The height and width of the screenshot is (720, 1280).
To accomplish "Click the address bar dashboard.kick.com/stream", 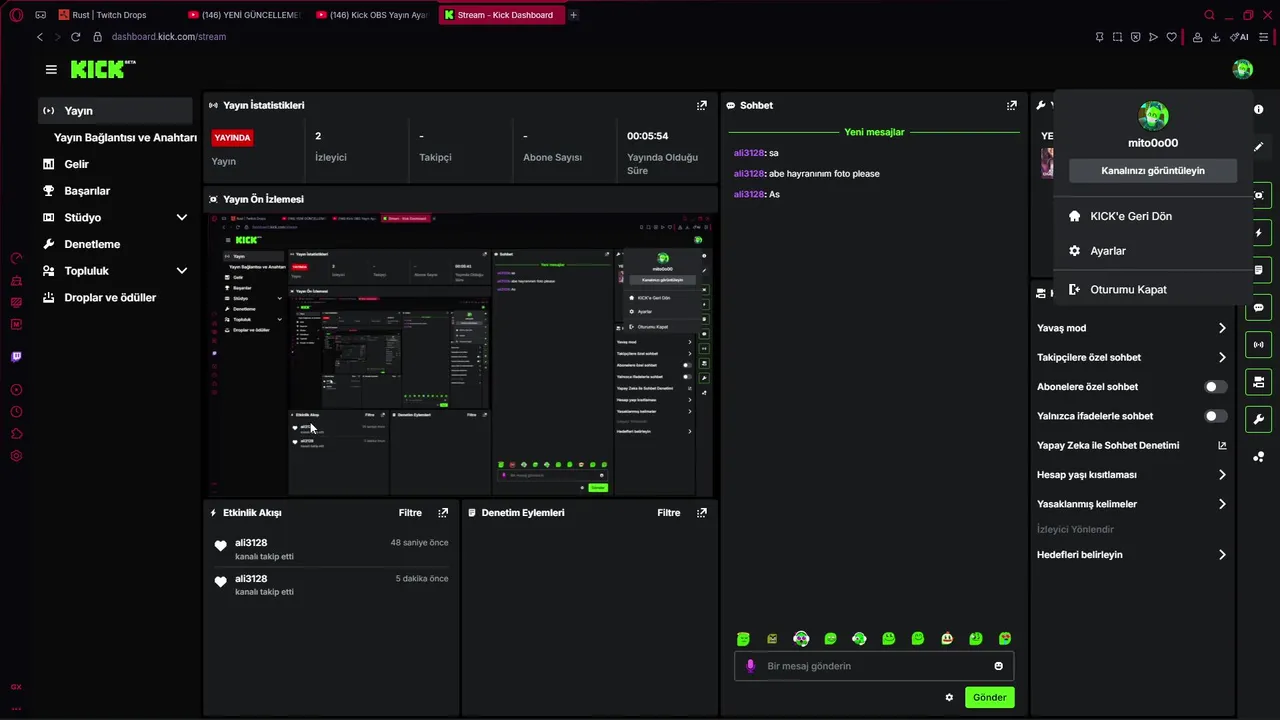I will (169, 37).
